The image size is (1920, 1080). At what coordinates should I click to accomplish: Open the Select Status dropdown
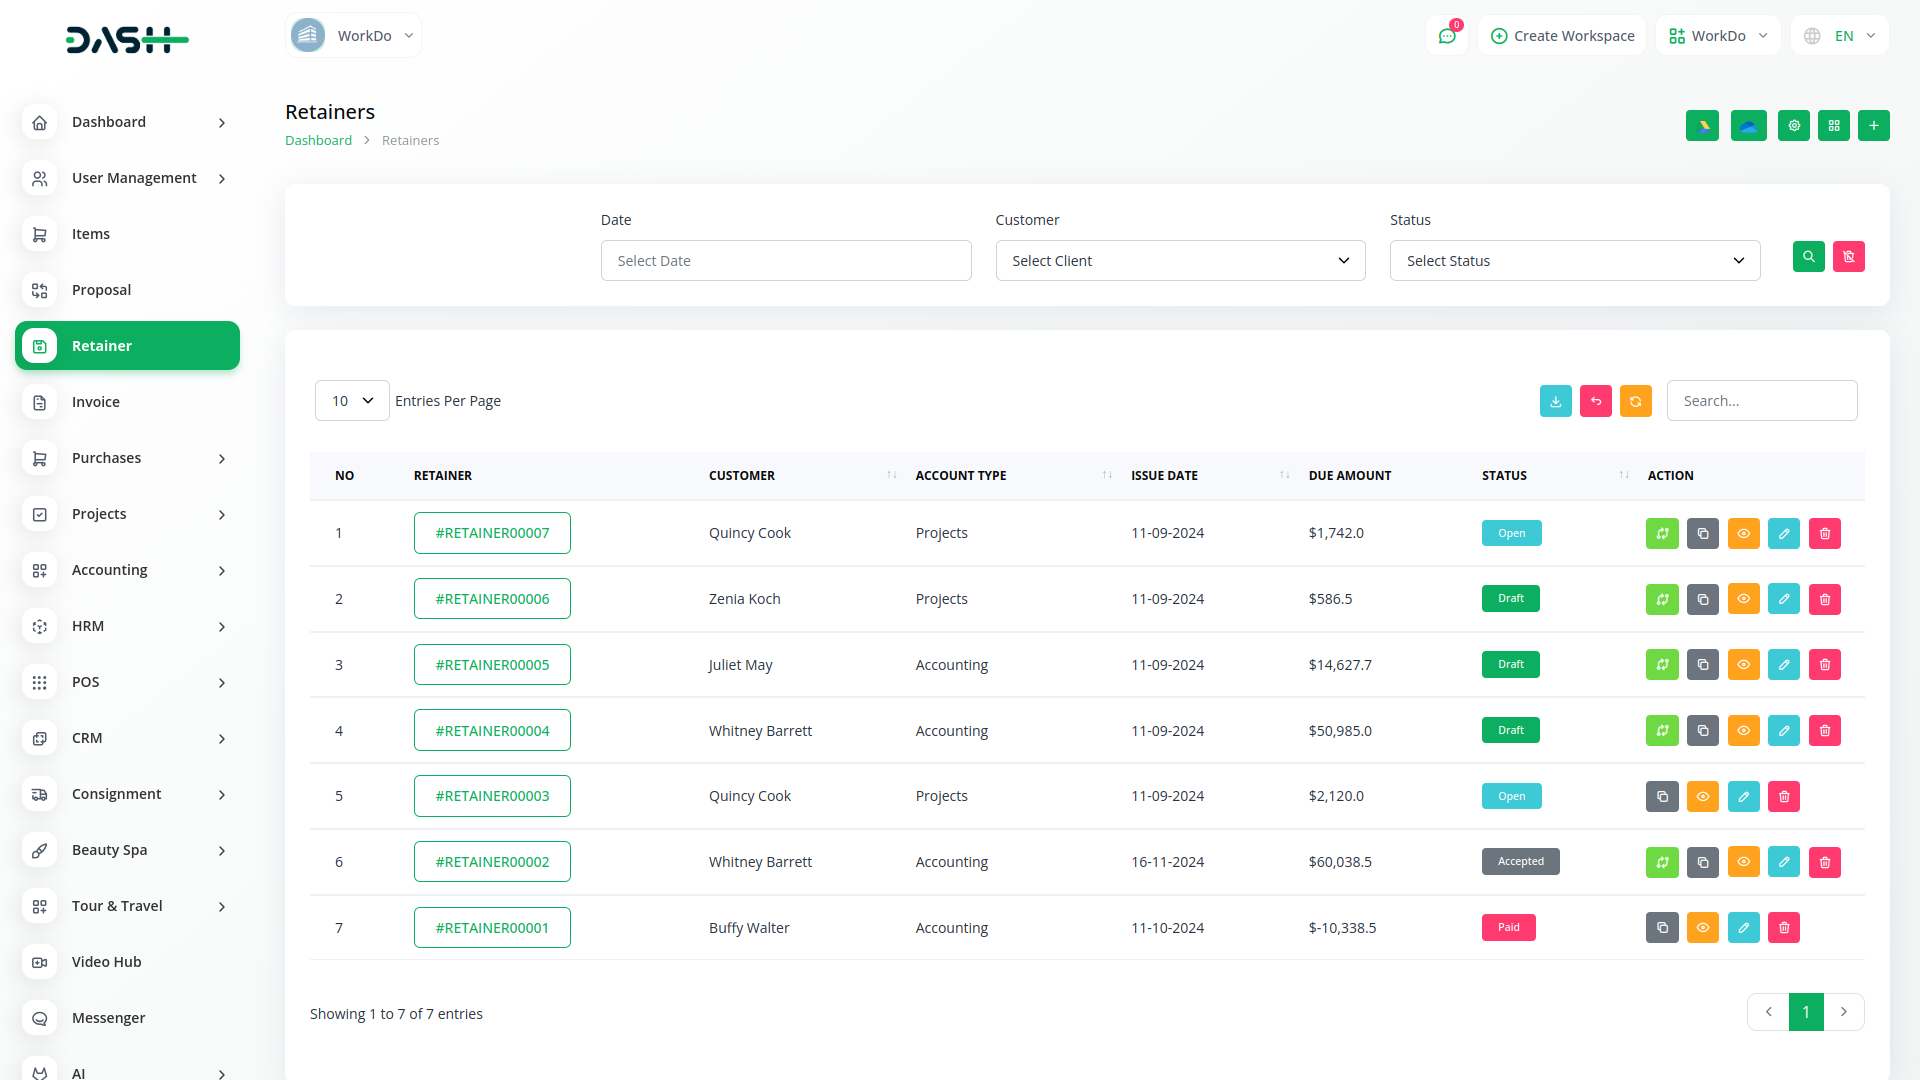[x=1575, y=261]
